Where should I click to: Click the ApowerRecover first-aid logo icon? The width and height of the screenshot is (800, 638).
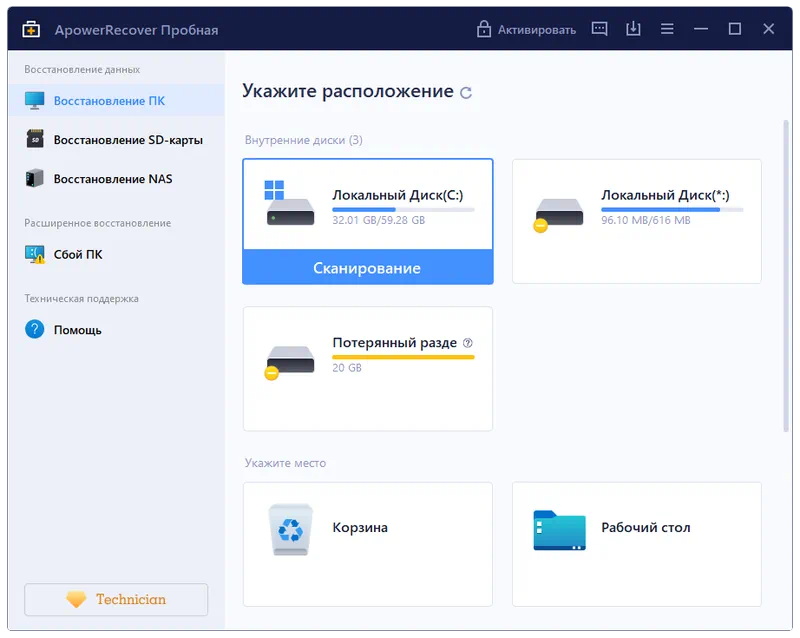coord(31,29)
